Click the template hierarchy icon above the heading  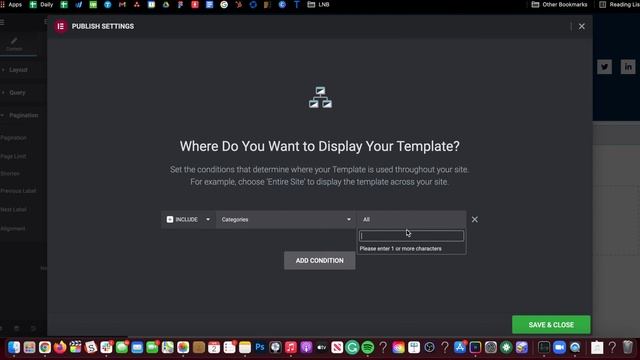click(320, 97)
